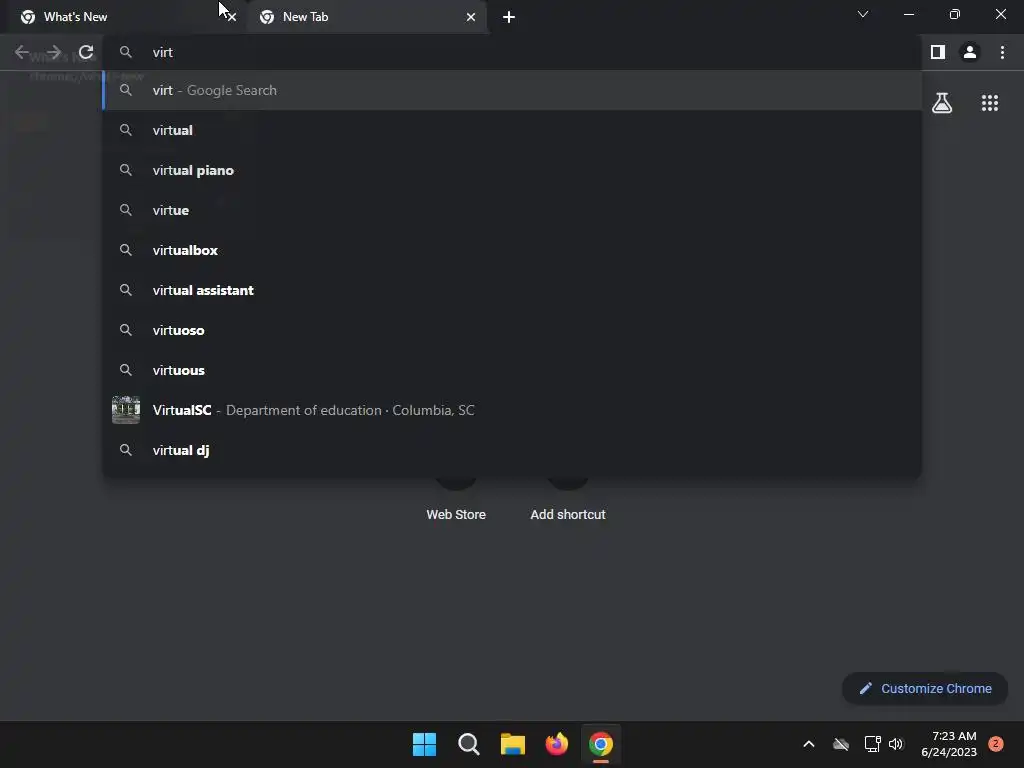The image size is (1024, 768).
Task: Click the Customize Chrome button
Action: (x=925, y=688)
